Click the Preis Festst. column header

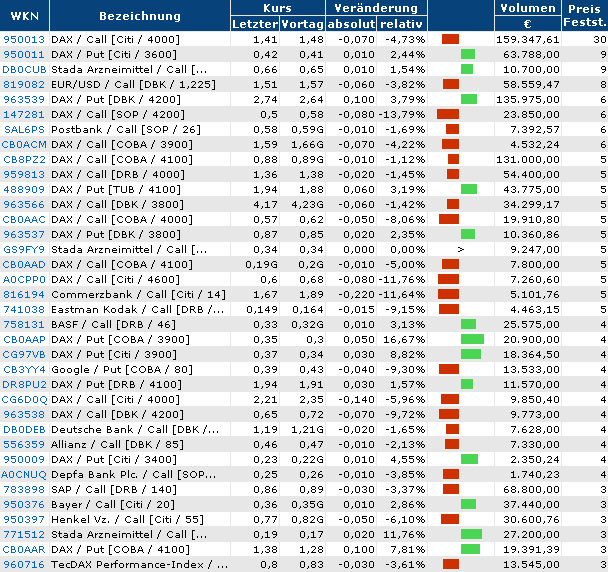(585, 16)
